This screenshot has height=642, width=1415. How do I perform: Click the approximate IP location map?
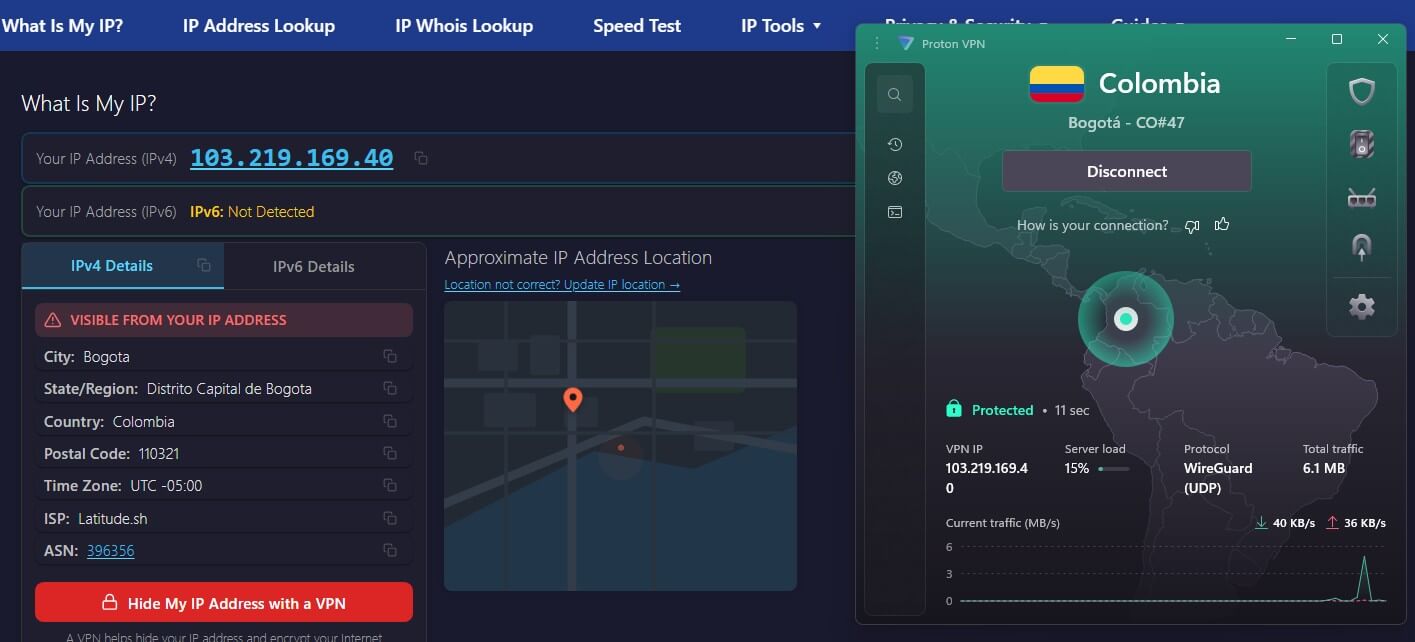[x=620, y=446]
